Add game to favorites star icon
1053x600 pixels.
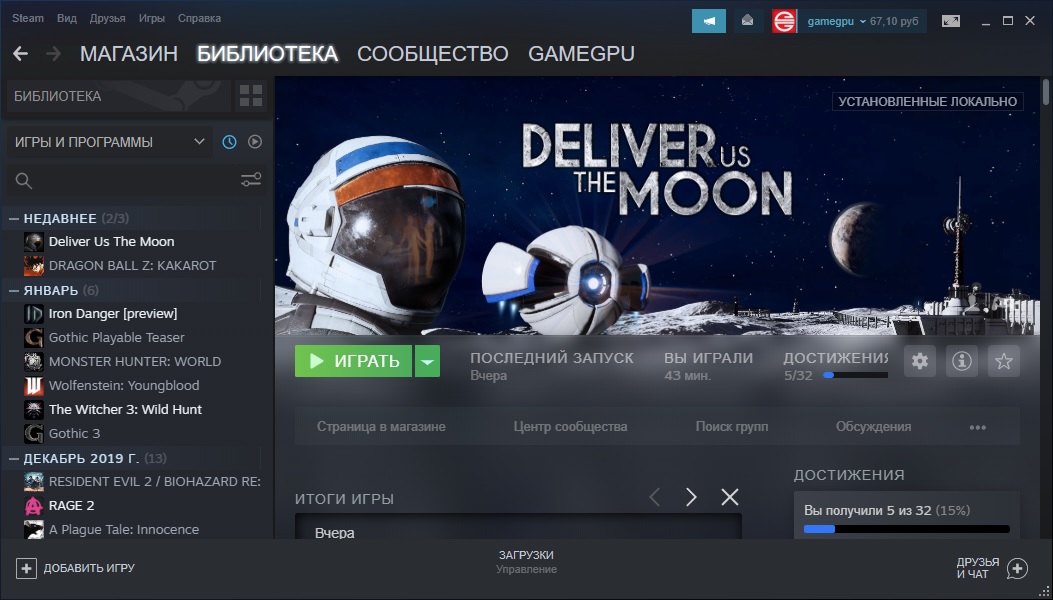click(1004, 361)
